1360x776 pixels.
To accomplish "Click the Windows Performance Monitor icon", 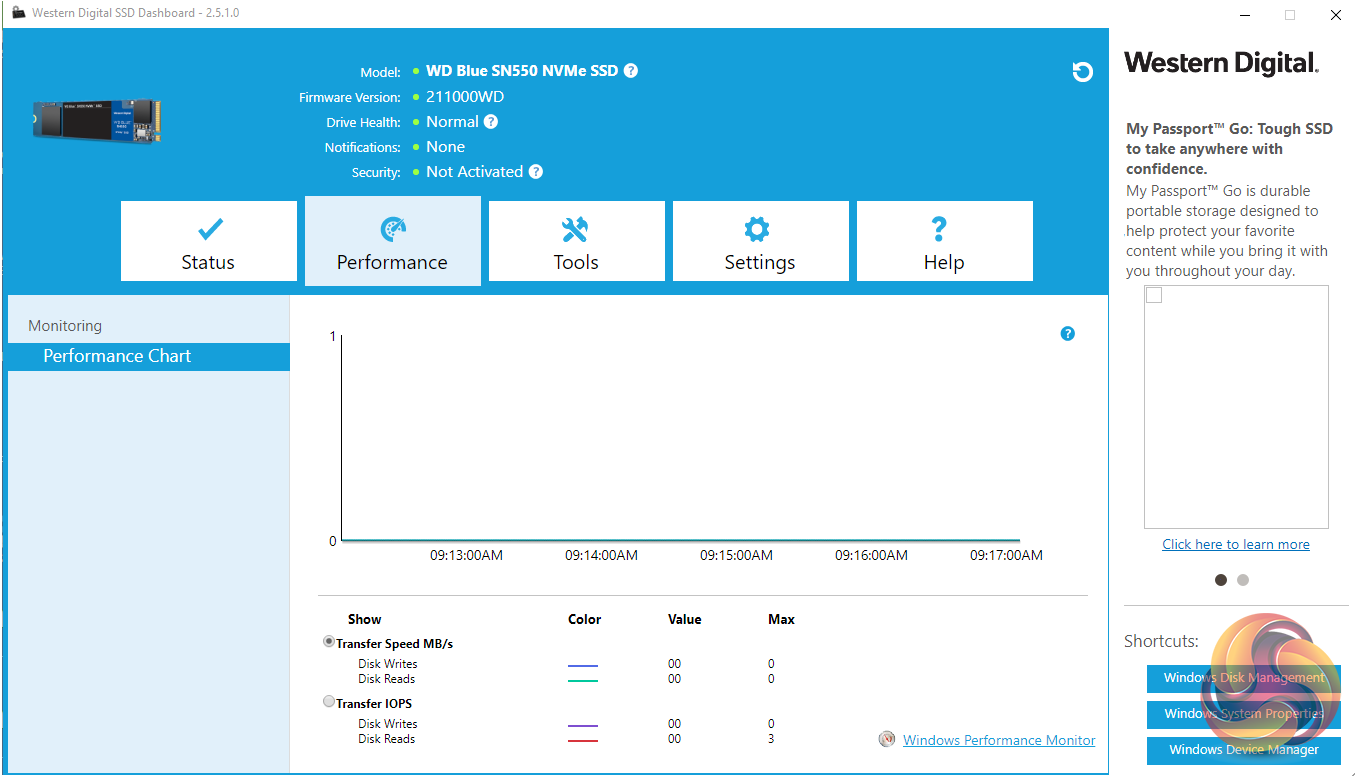I will 886,740.
